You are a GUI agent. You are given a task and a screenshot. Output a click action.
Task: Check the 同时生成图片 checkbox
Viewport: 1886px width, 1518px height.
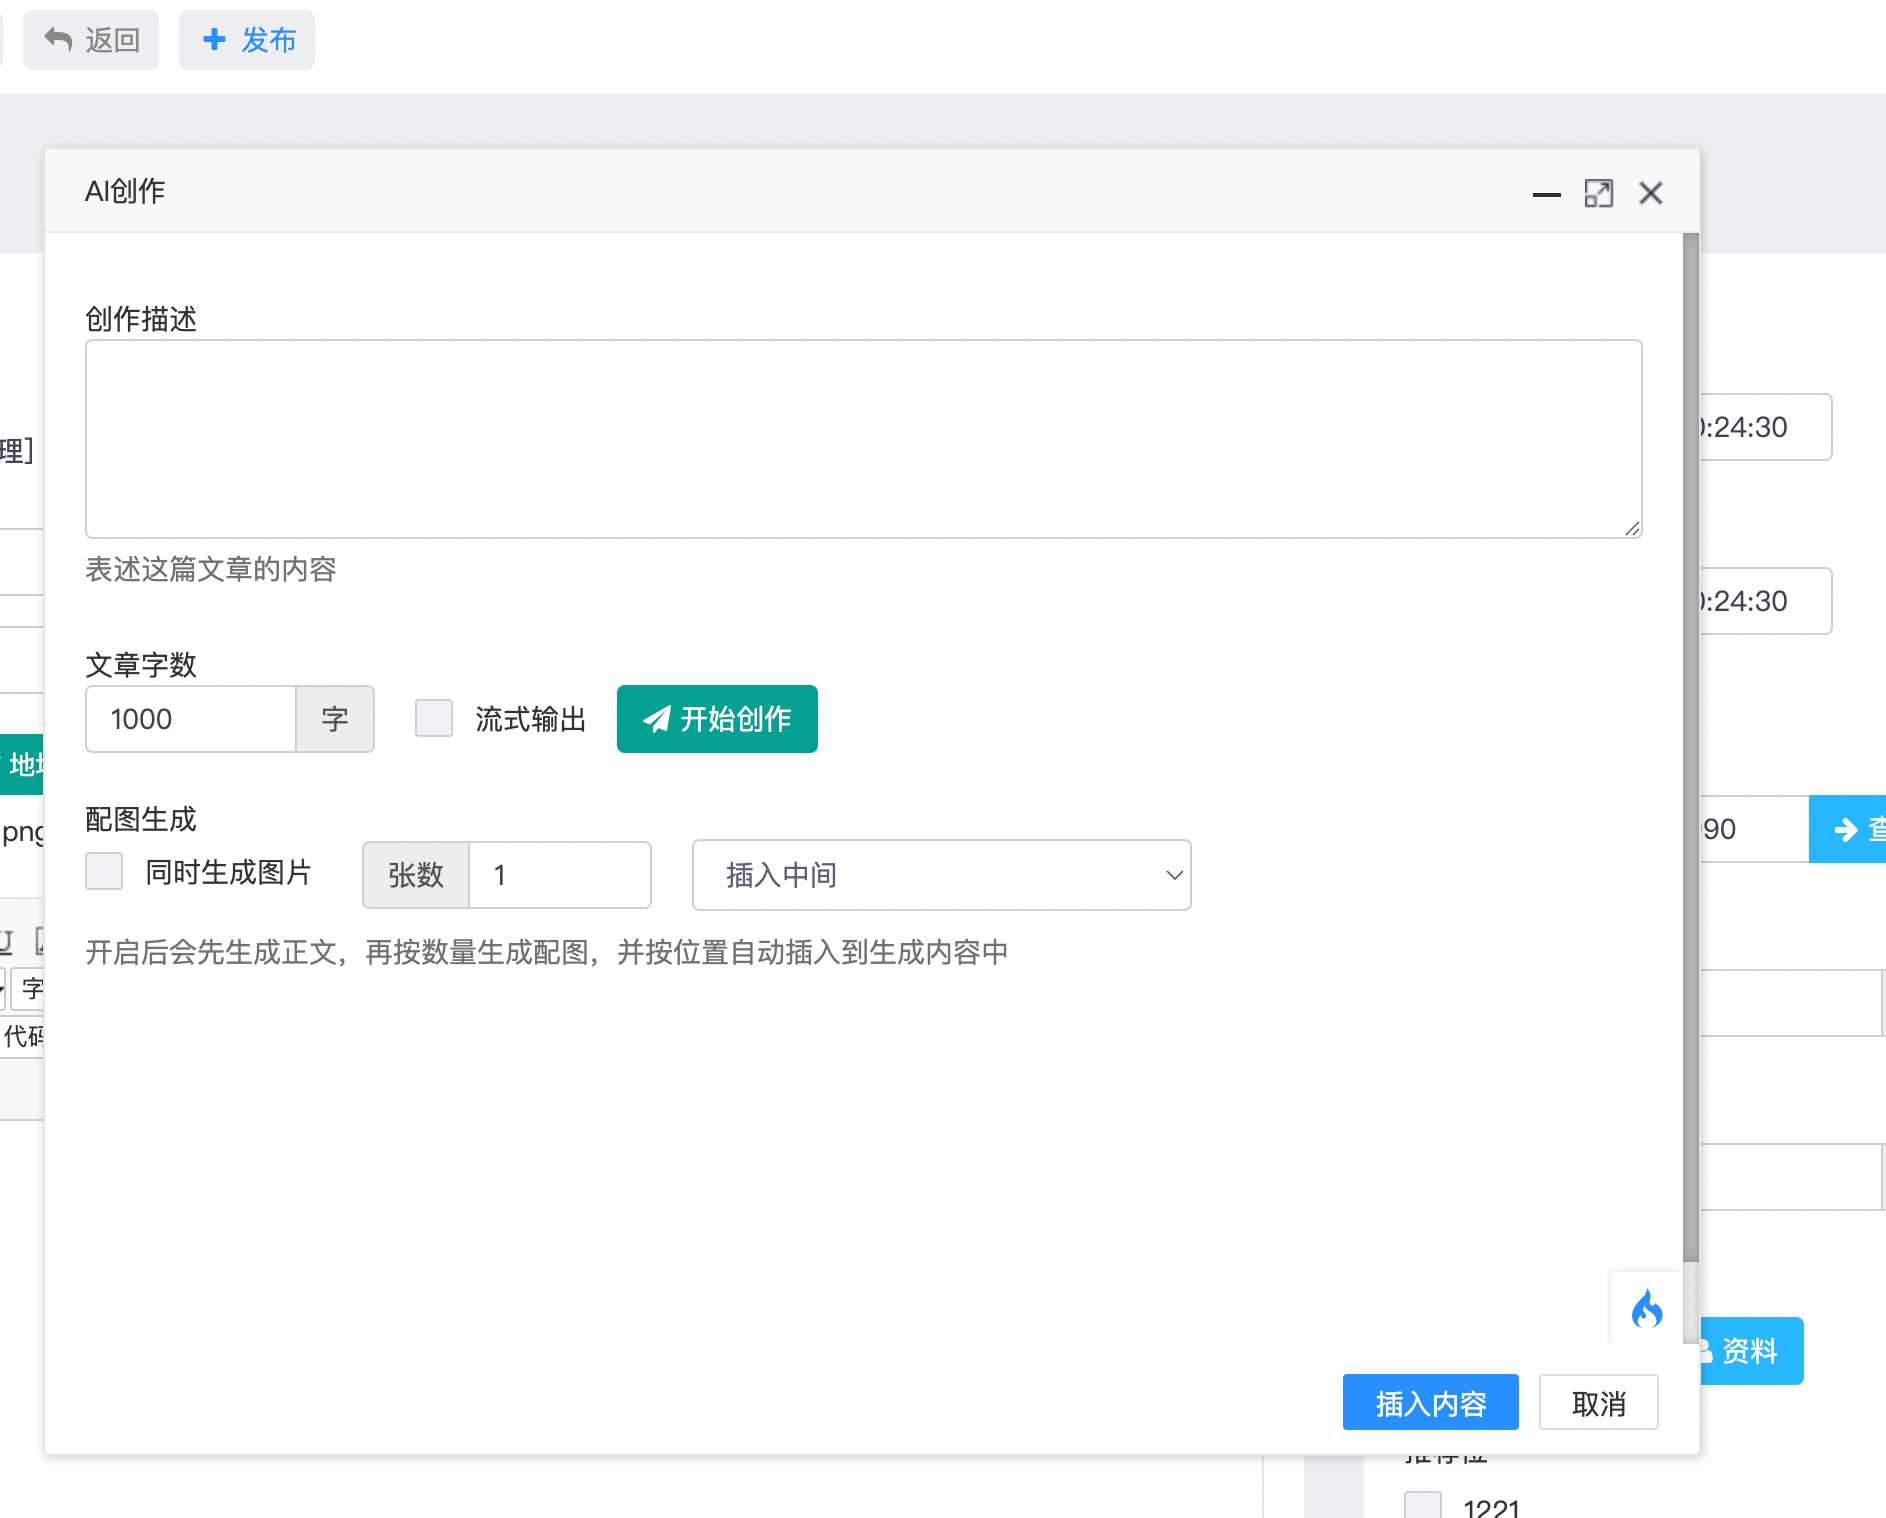[104, 871]
